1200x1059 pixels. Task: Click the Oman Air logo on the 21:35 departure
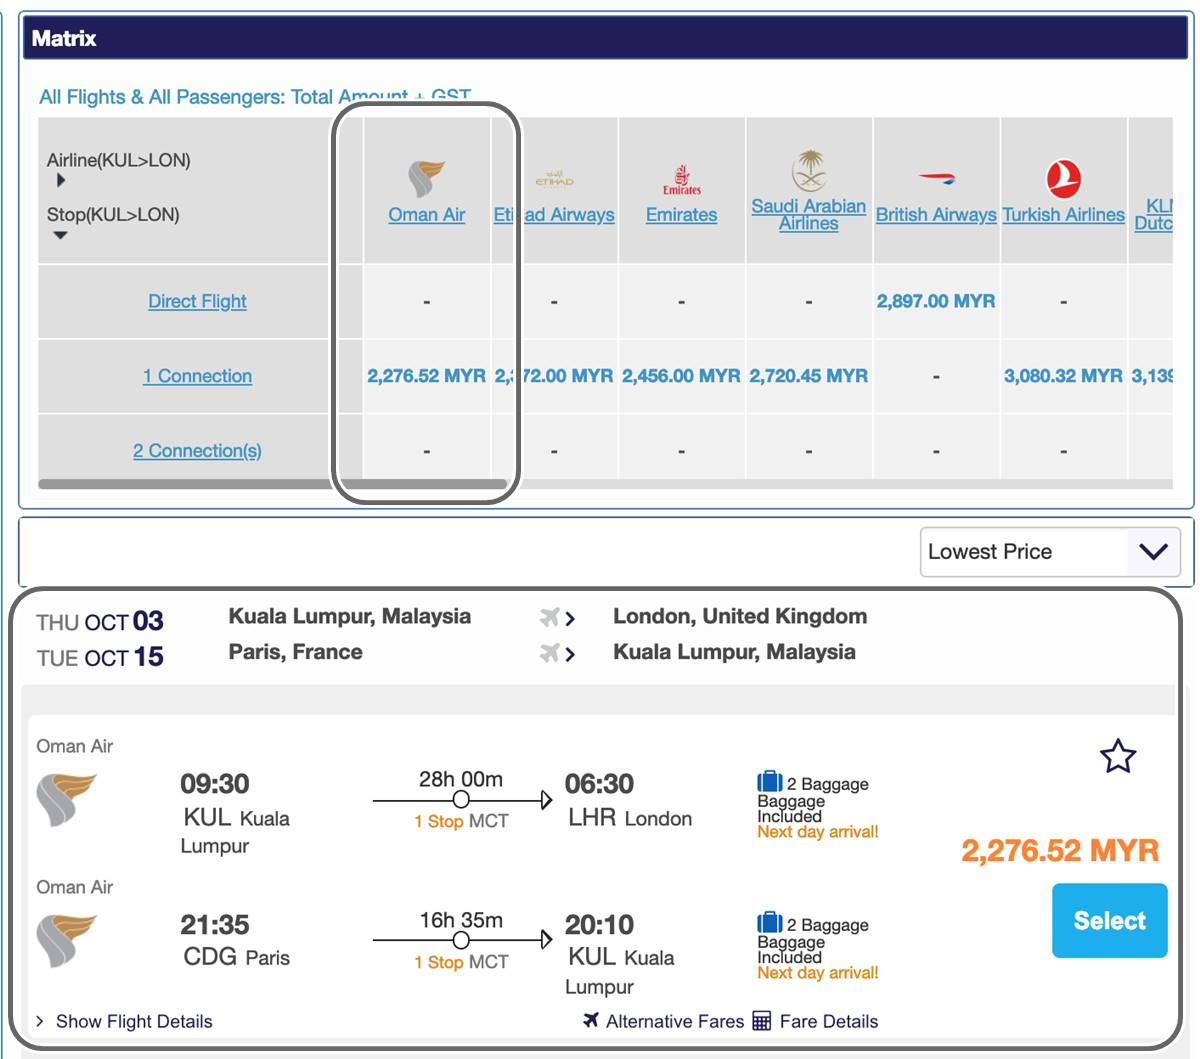pos(67,940)
